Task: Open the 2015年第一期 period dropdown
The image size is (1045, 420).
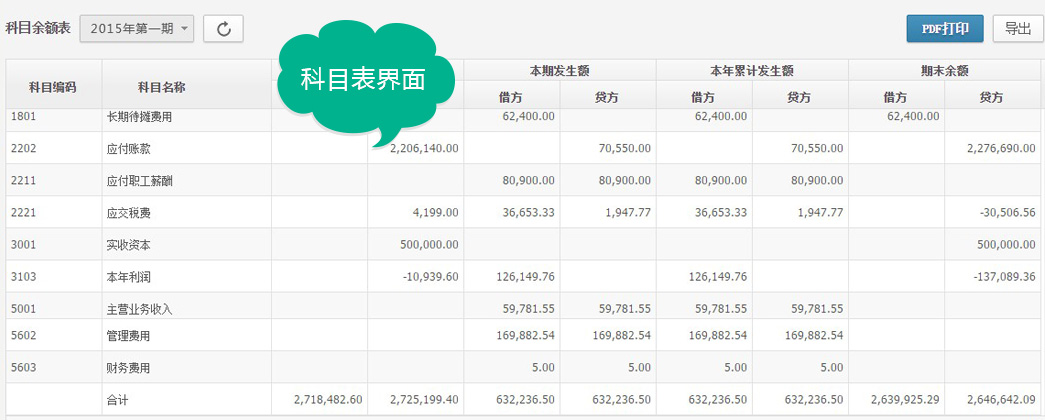Action: pos(137,29)
